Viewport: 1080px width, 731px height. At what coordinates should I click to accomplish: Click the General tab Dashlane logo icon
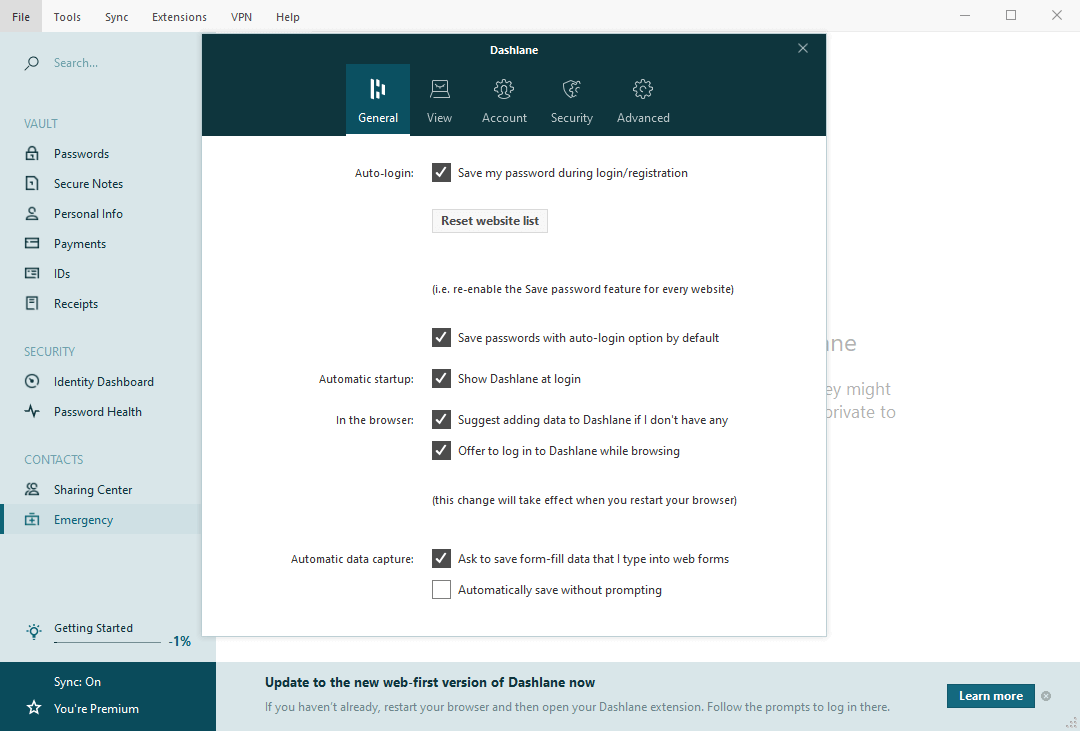pos(377,89)
